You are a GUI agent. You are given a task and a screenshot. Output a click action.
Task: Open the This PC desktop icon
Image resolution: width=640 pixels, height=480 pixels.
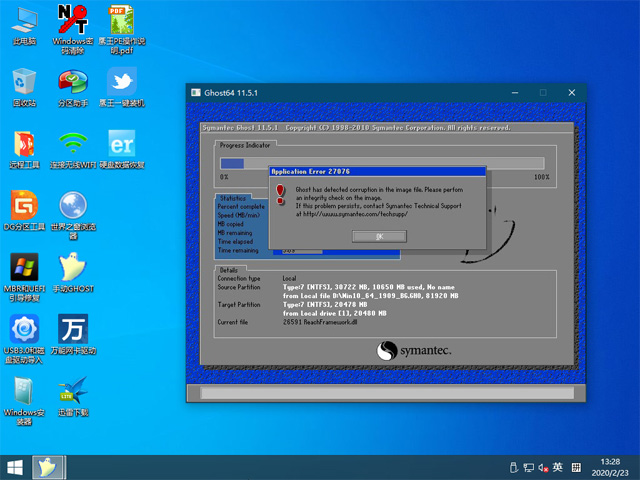click(24, 26)
